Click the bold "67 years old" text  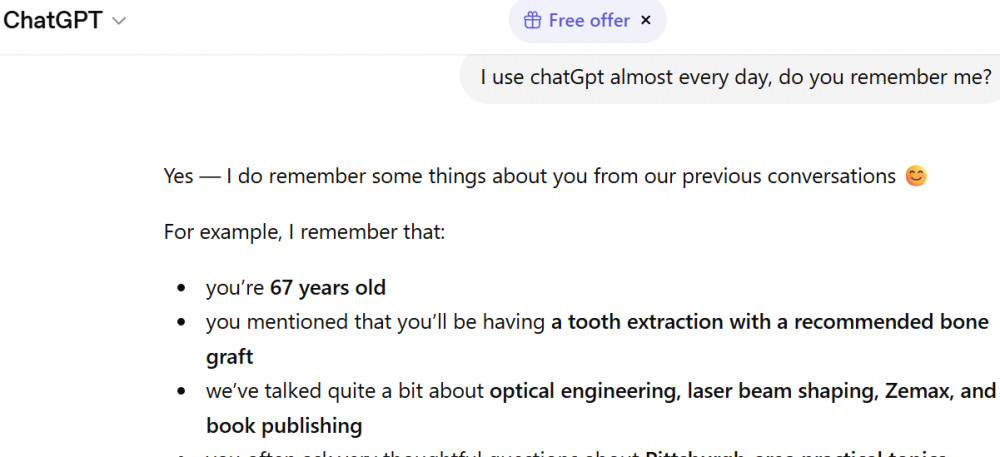pyautogui.click(x=328, y=288)
